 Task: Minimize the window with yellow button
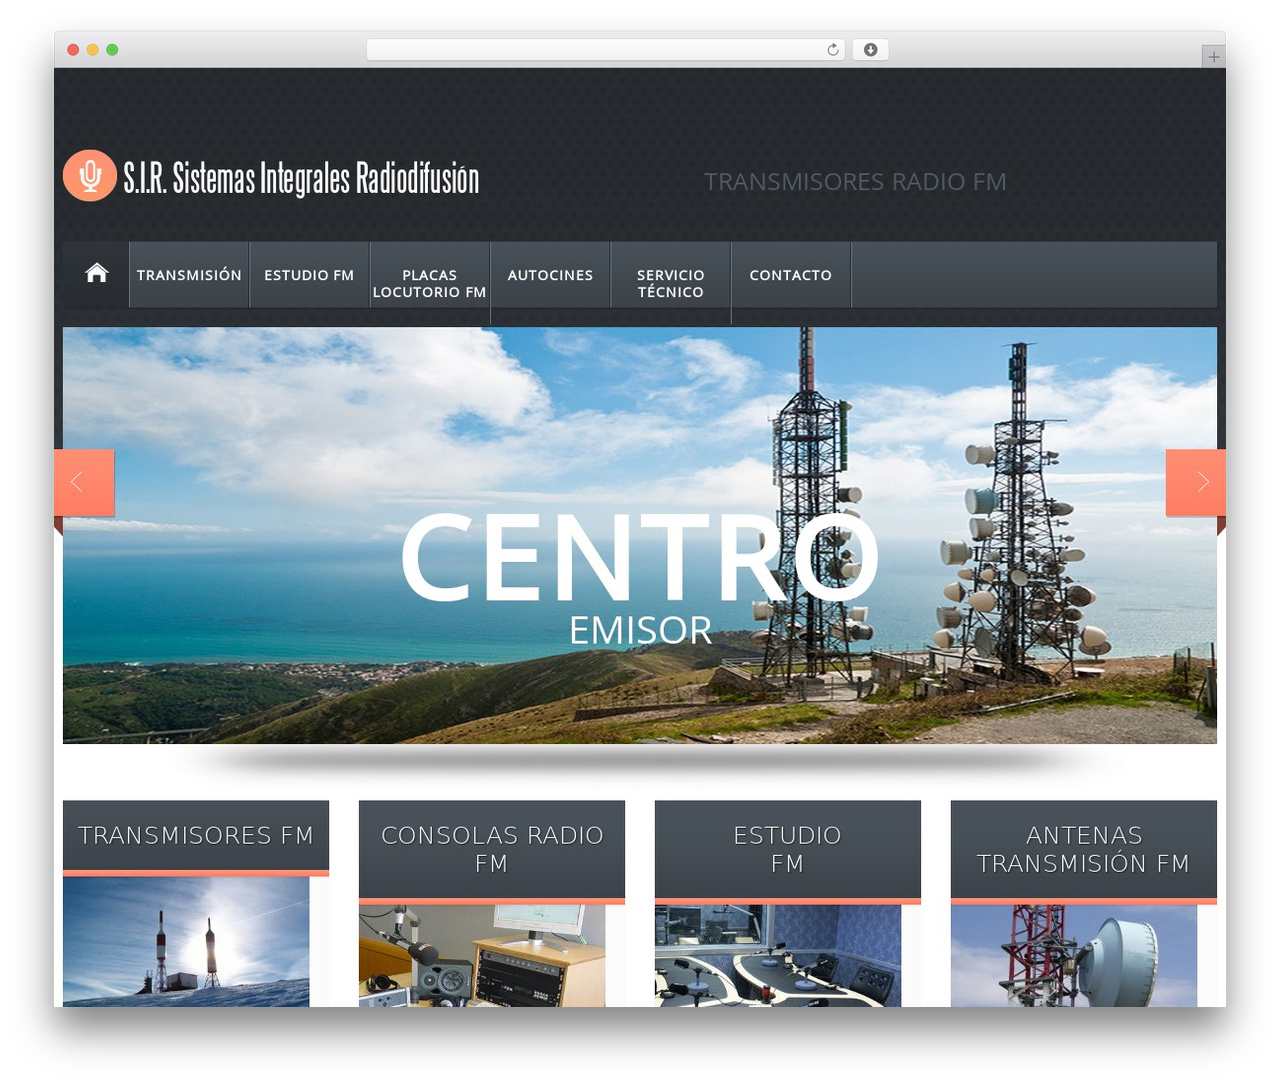click(x=93, y=50)
